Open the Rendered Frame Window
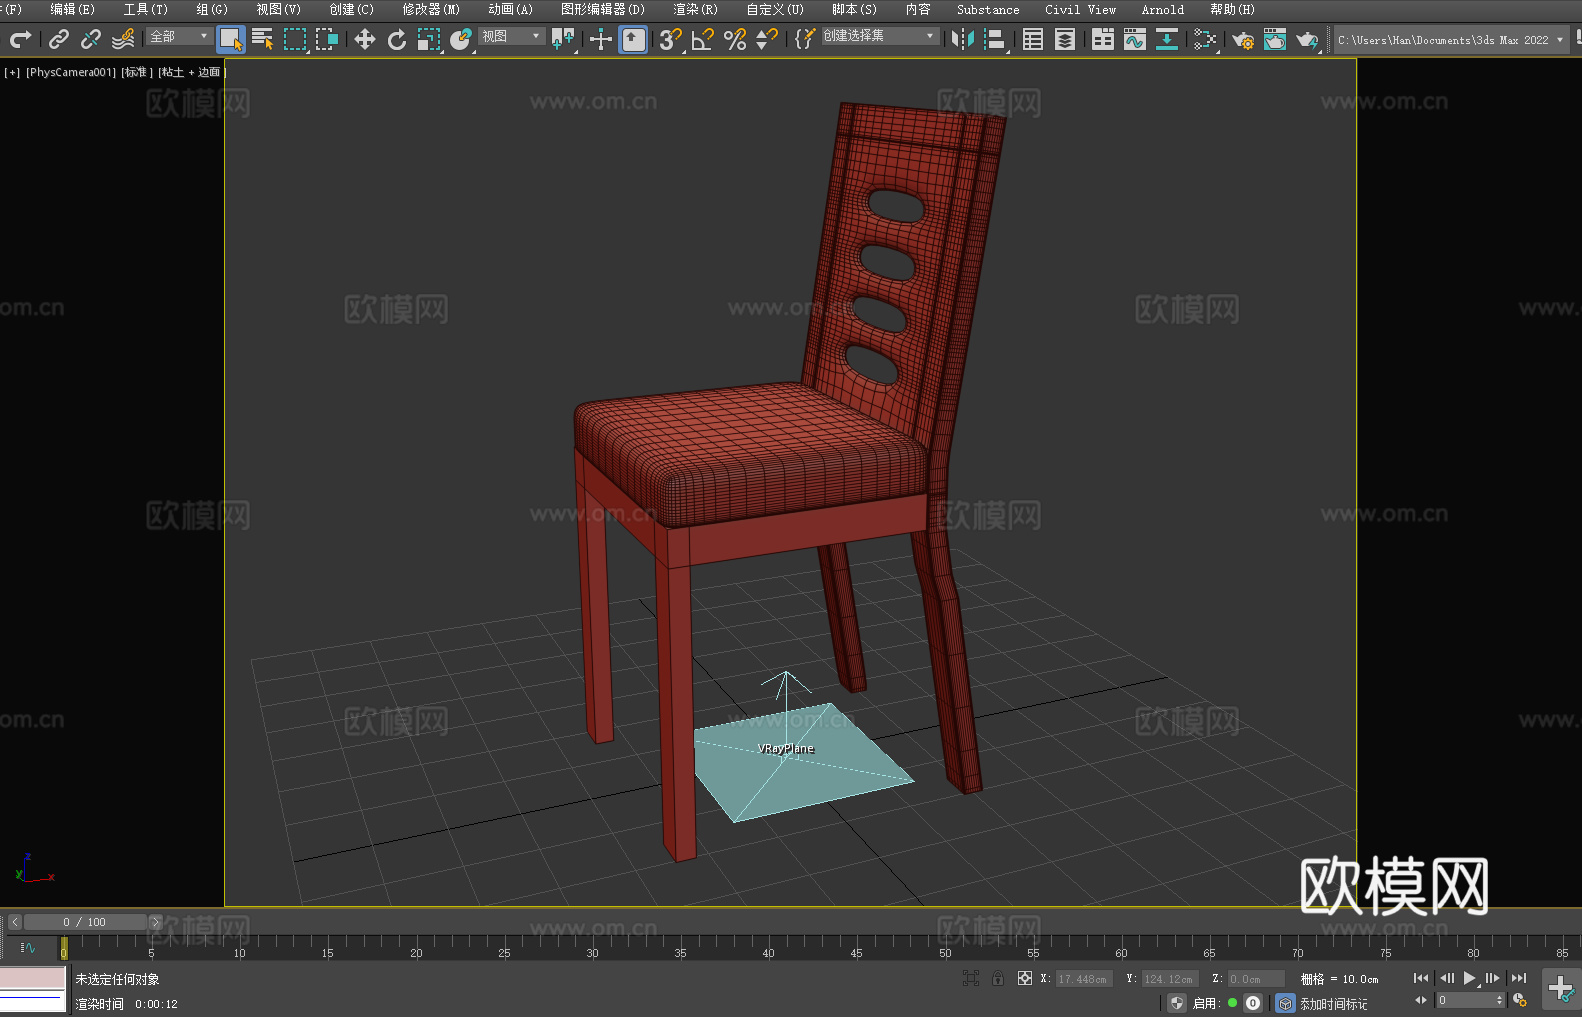1582x1017 pixels. pos(1275,39)
